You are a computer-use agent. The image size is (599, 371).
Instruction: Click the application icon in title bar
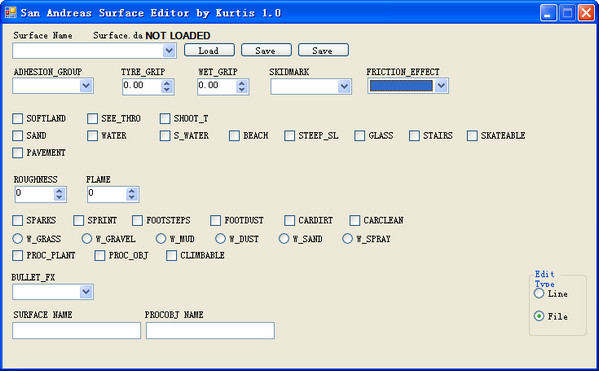[10, 13]
